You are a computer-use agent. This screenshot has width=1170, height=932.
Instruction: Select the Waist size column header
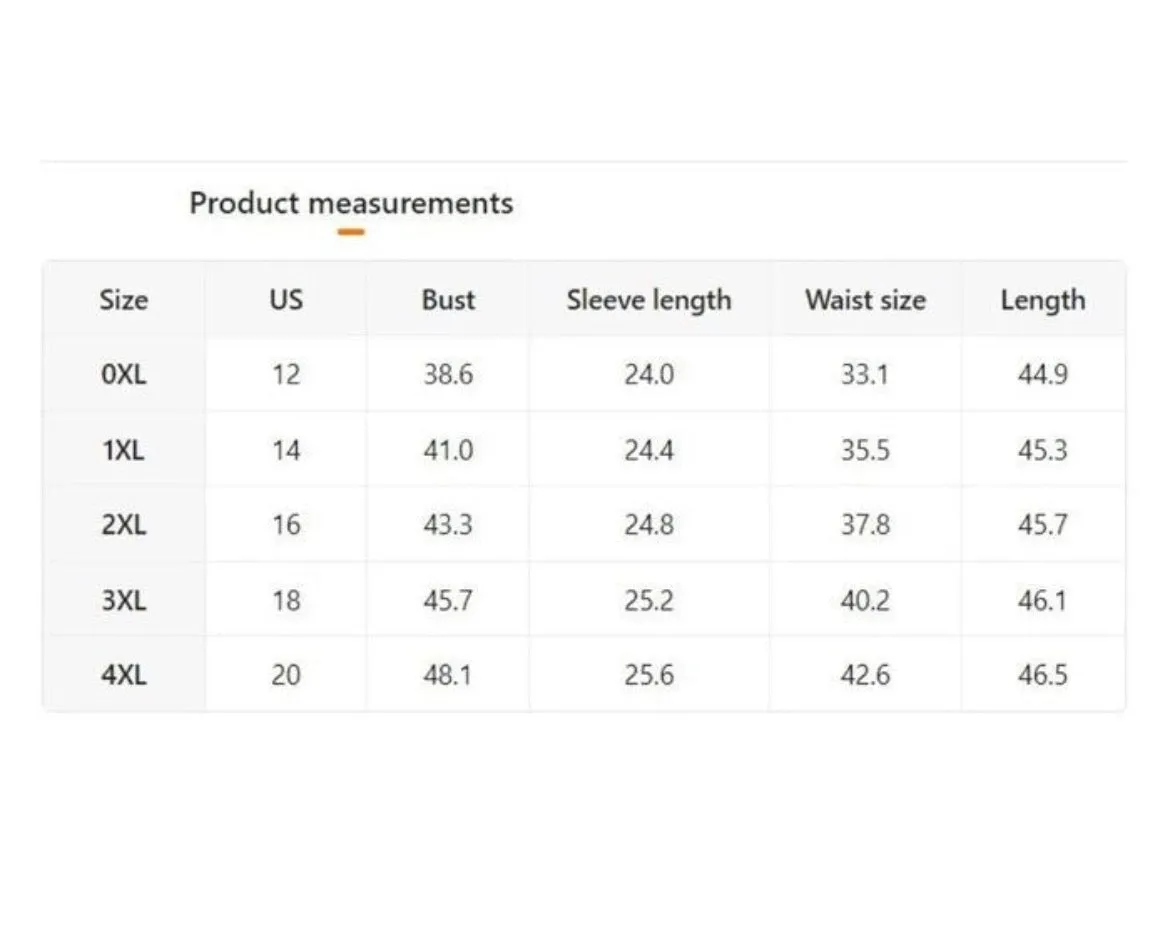point(866,300)
